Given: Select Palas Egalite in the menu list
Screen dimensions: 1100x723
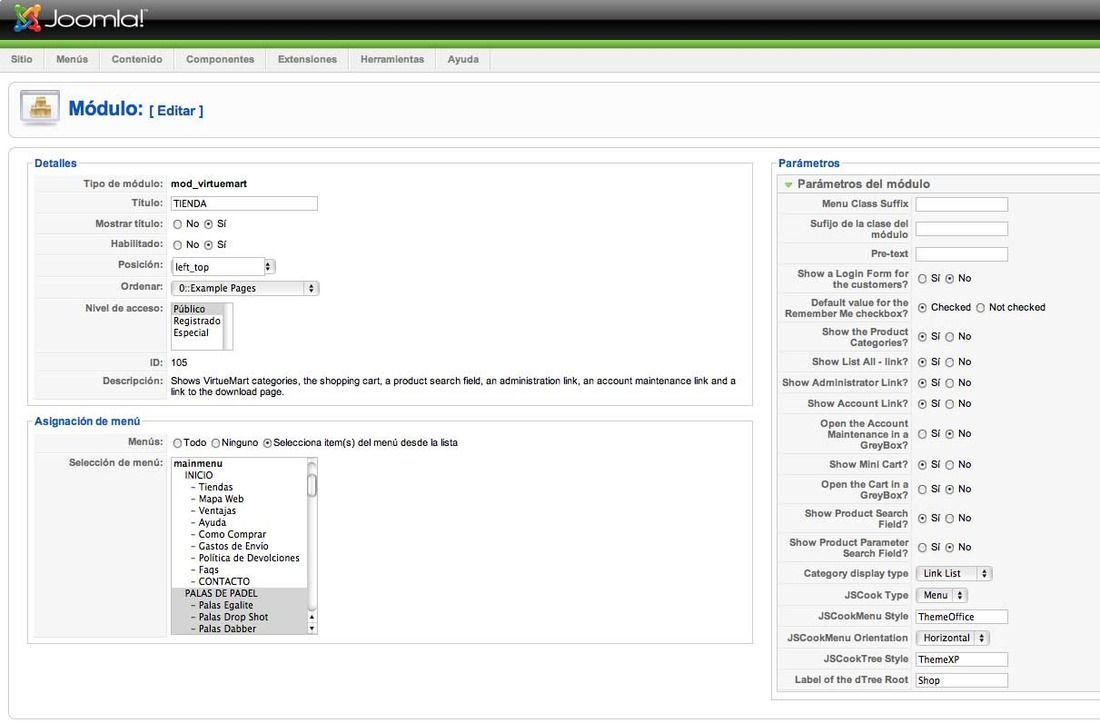Looking at the screenshot, I should click(x=239, y=606).
